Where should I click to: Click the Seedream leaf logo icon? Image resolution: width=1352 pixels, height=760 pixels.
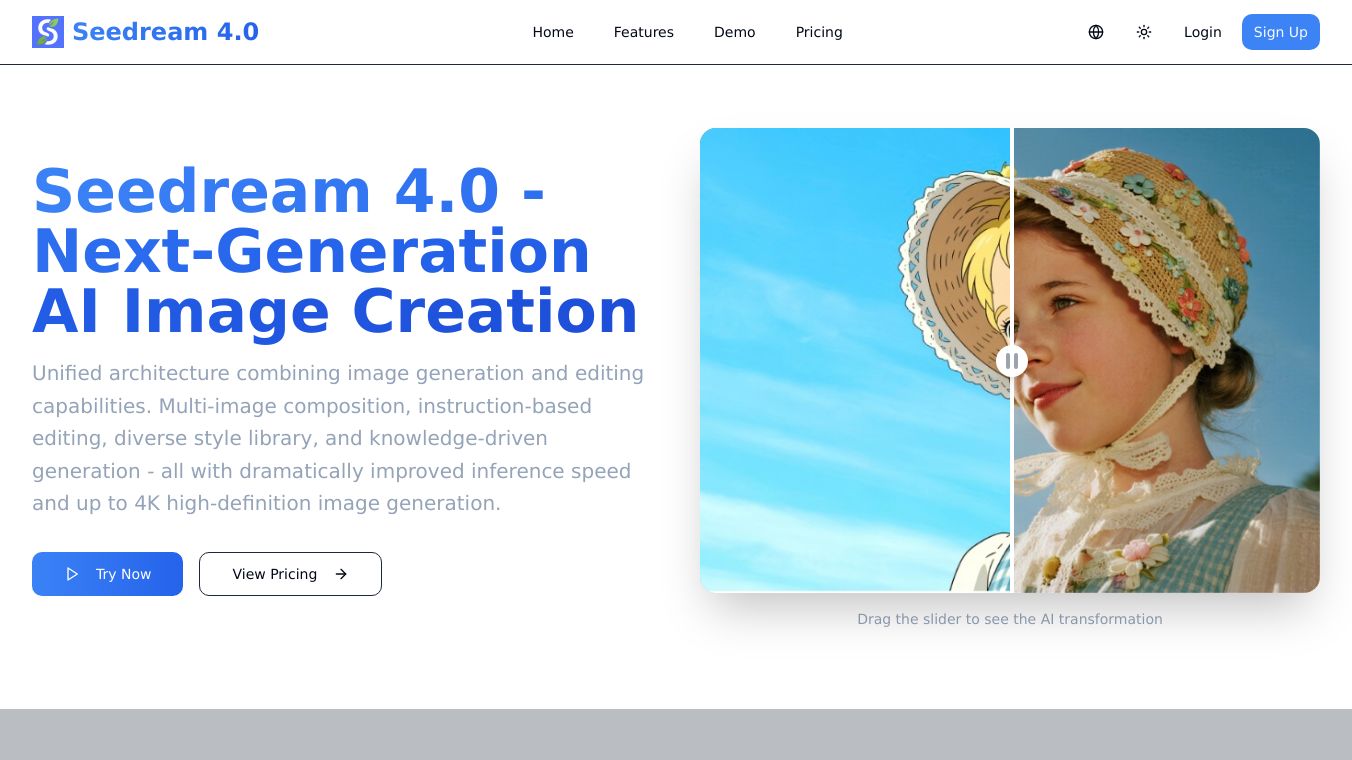click(x=48, y=32)
